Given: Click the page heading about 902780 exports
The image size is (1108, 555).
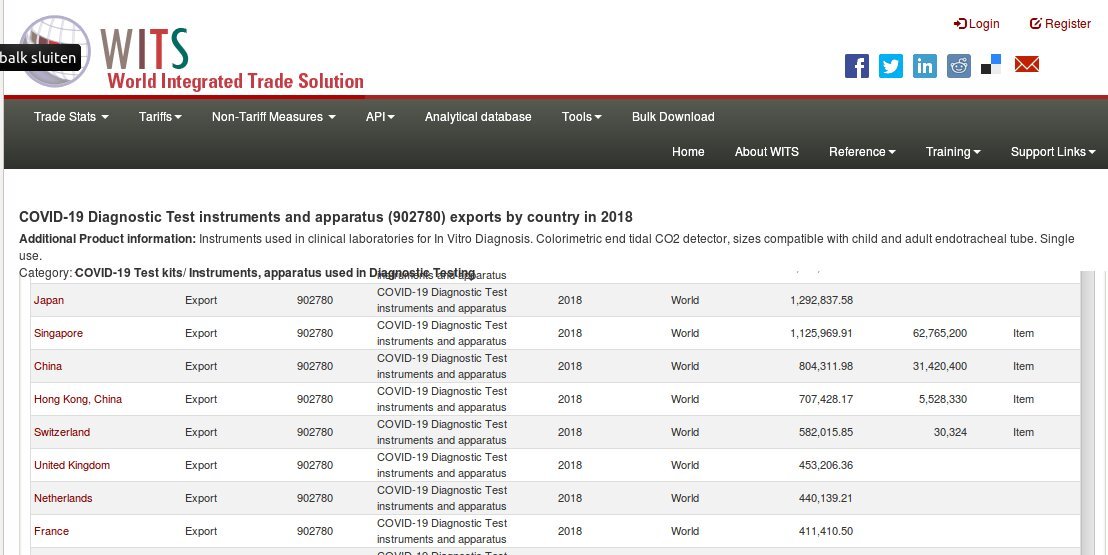Looking at the screenshot, I should [x=326, y=216].
